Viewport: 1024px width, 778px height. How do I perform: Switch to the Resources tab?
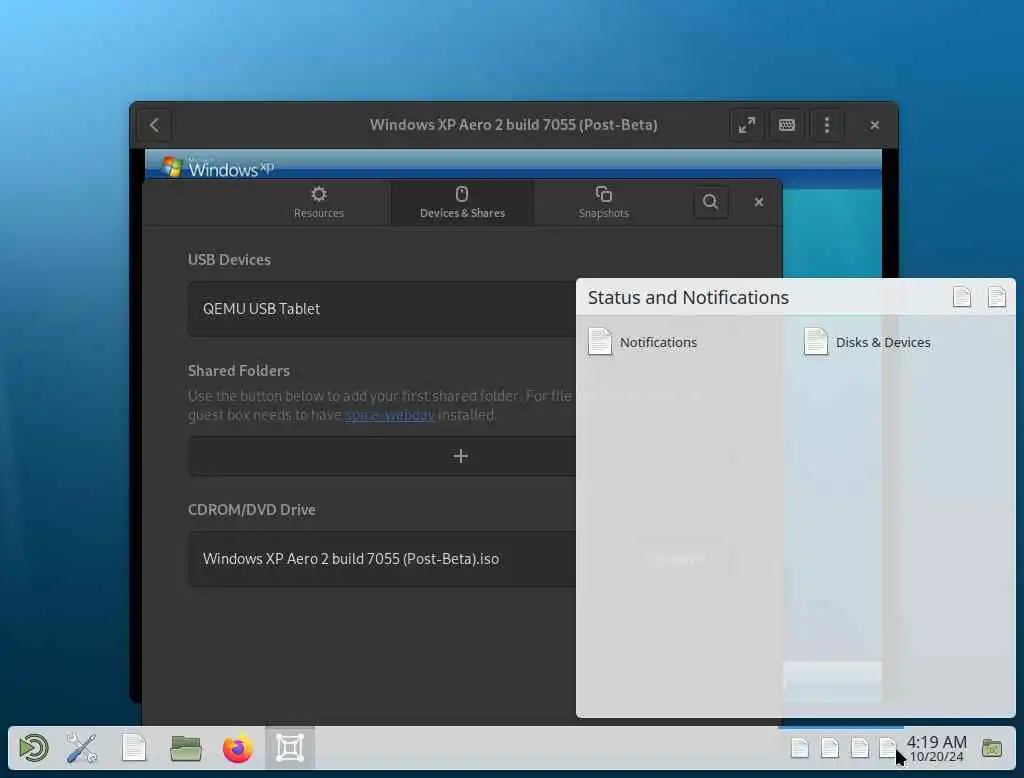pyautogui.click(x=319, y=203)
